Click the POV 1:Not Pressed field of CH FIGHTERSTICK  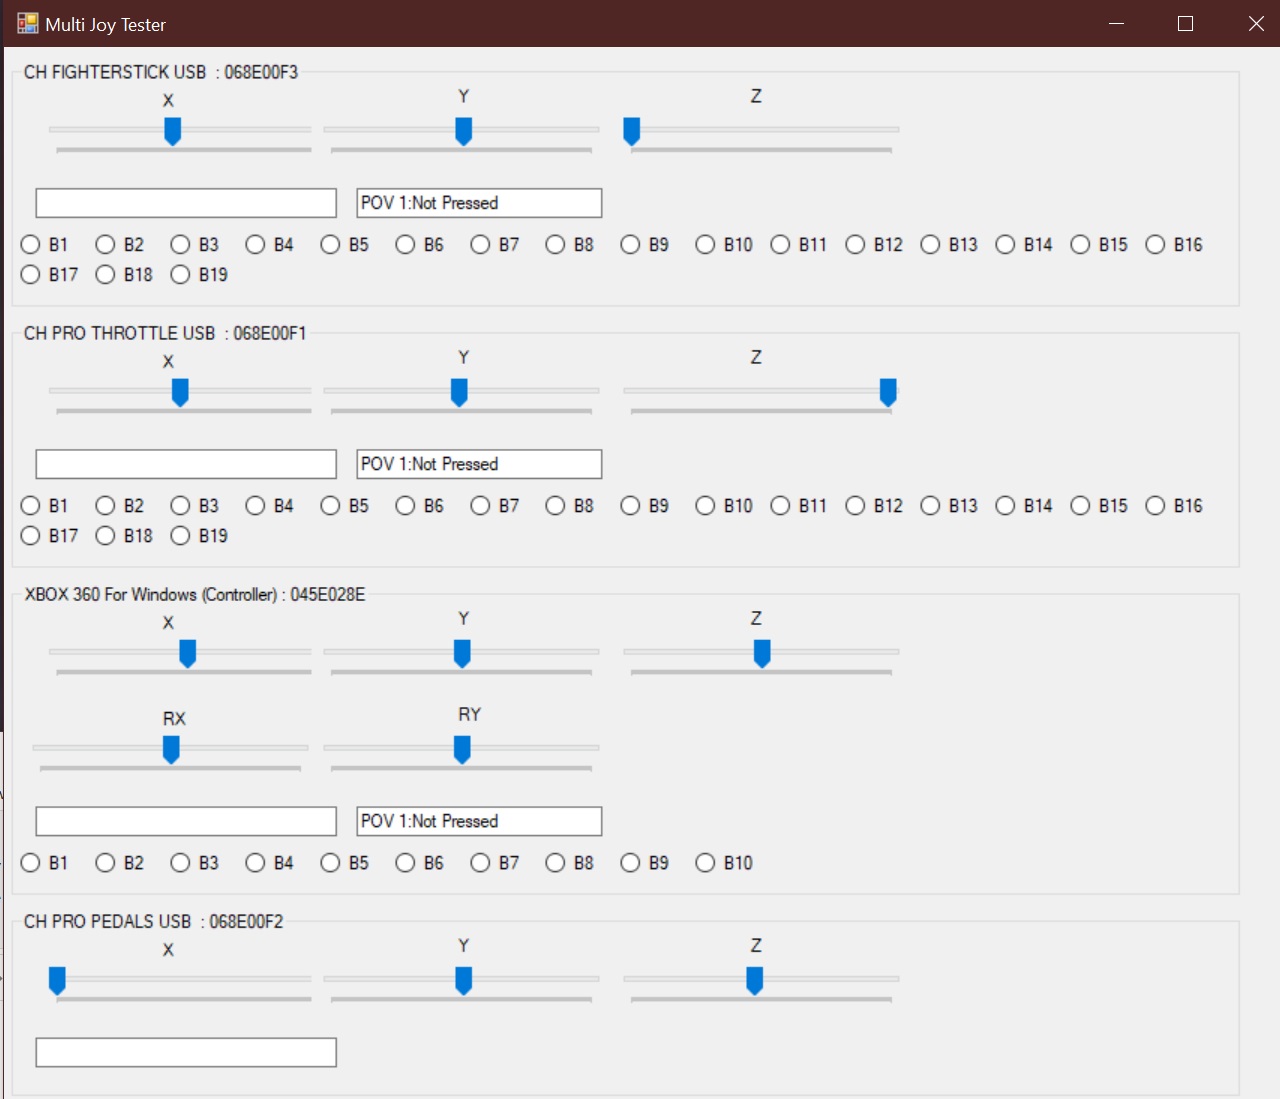479,203
